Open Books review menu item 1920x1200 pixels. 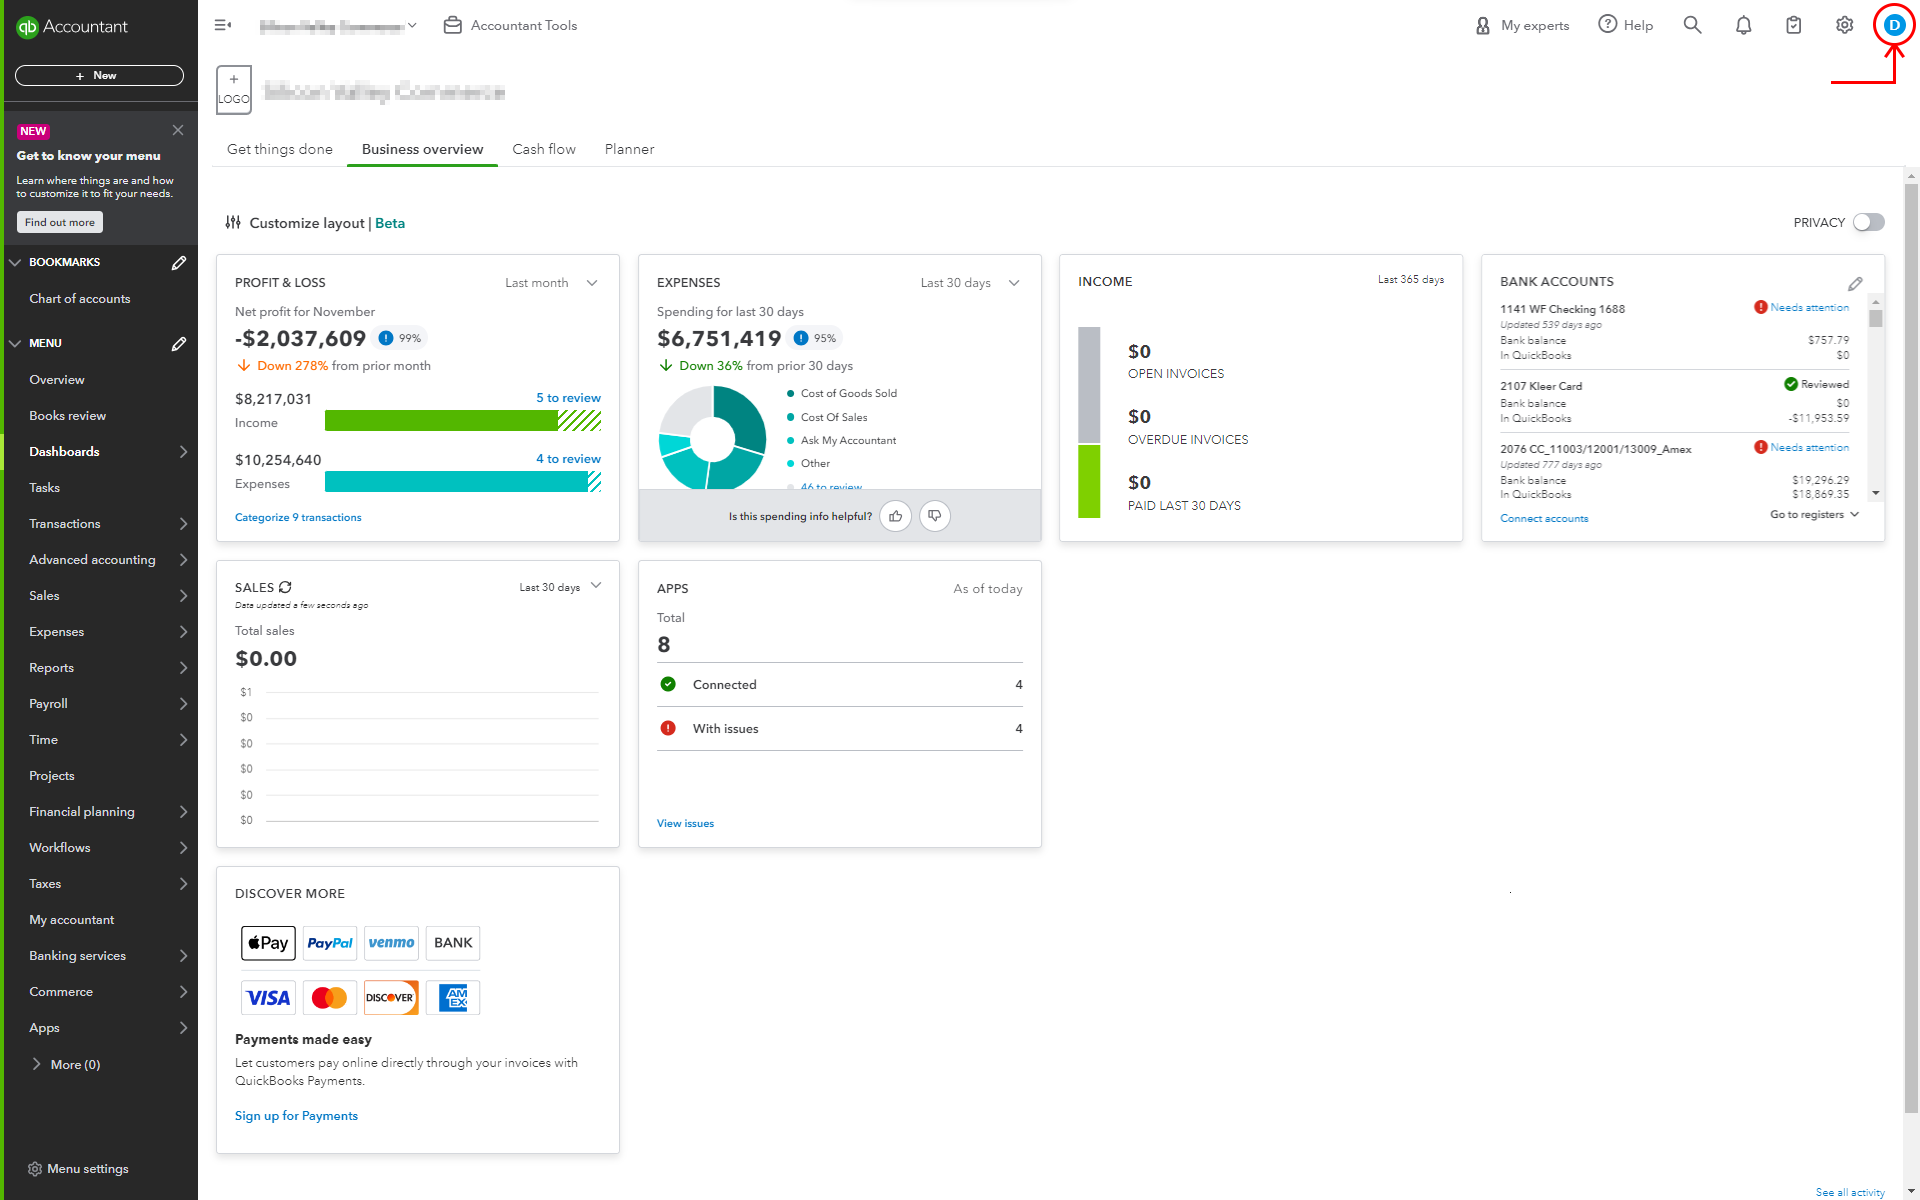67,416
